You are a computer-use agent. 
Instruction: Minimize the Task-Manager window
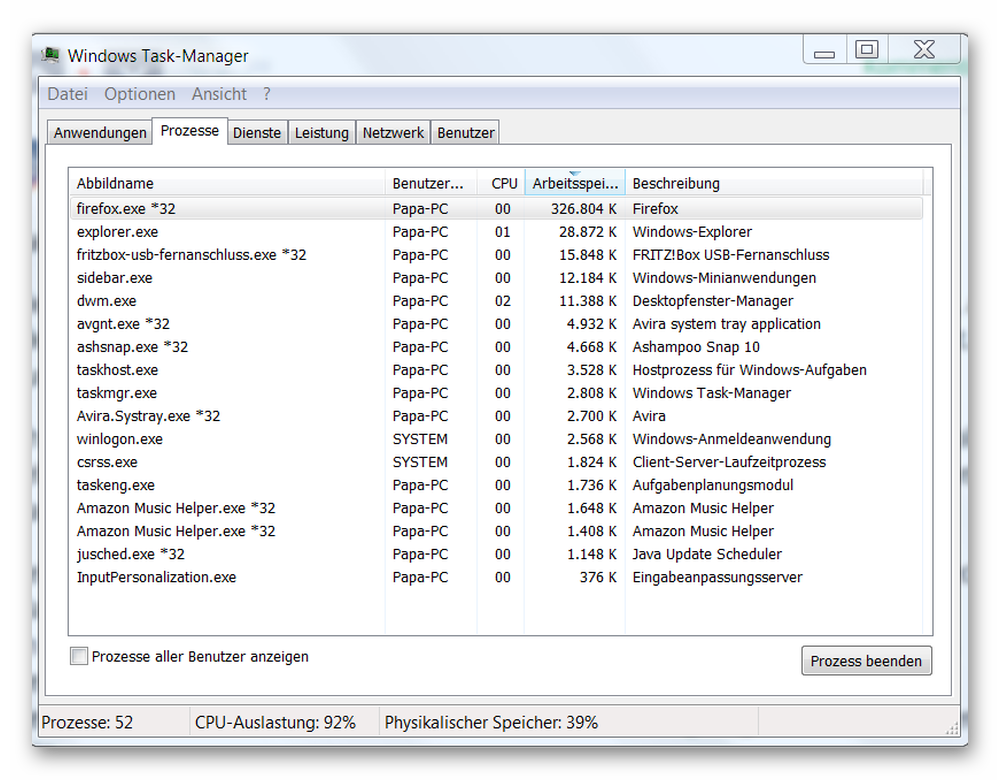coord(824,50)
